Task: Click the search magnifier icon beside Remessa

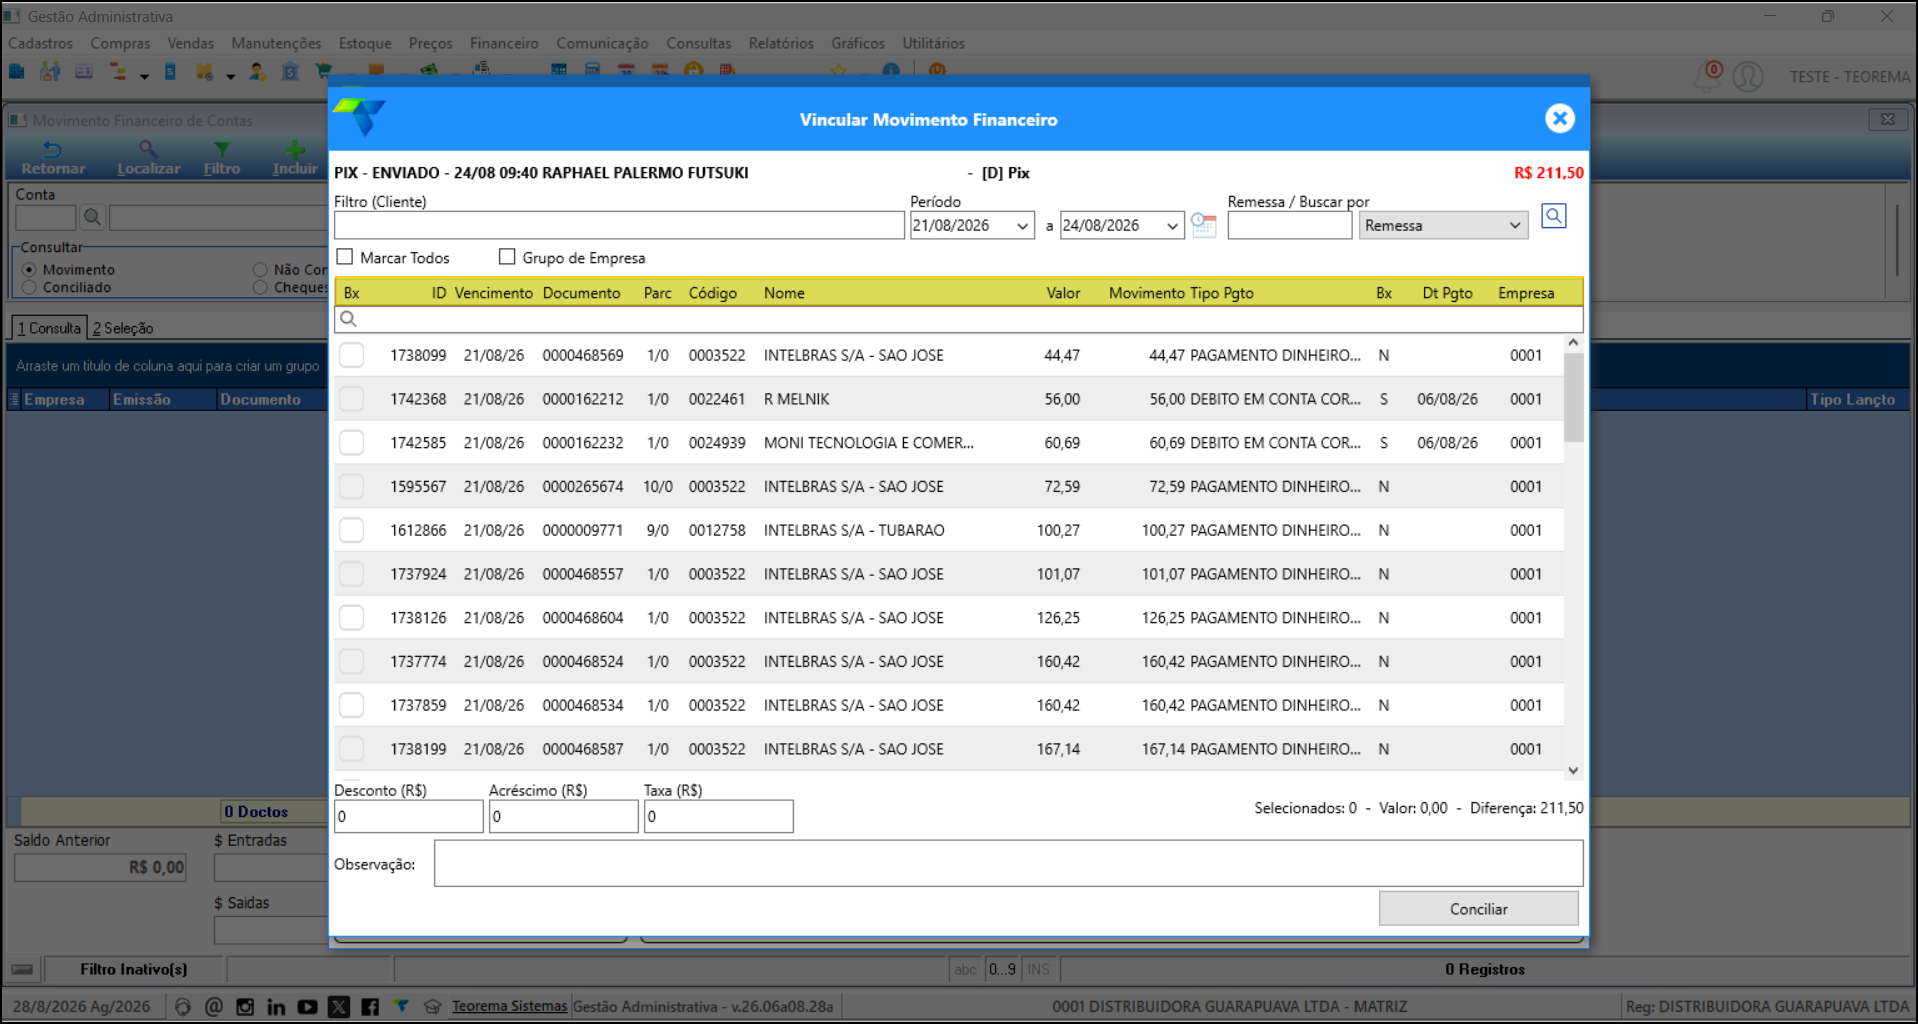Action: click(x=1553, y=216)
